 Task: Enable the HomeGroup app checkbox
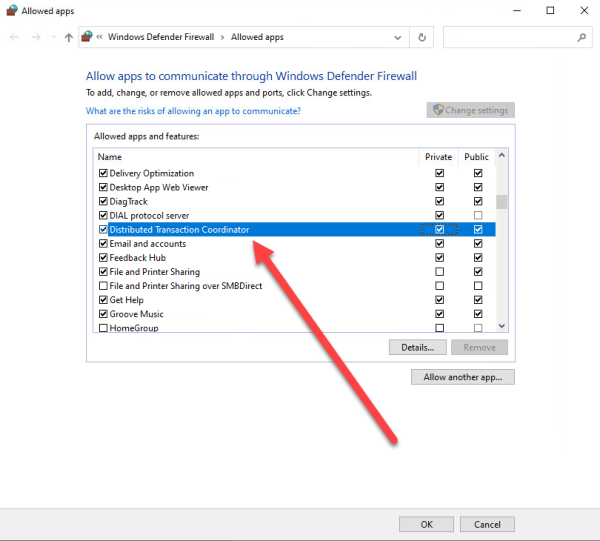point(103,328)
